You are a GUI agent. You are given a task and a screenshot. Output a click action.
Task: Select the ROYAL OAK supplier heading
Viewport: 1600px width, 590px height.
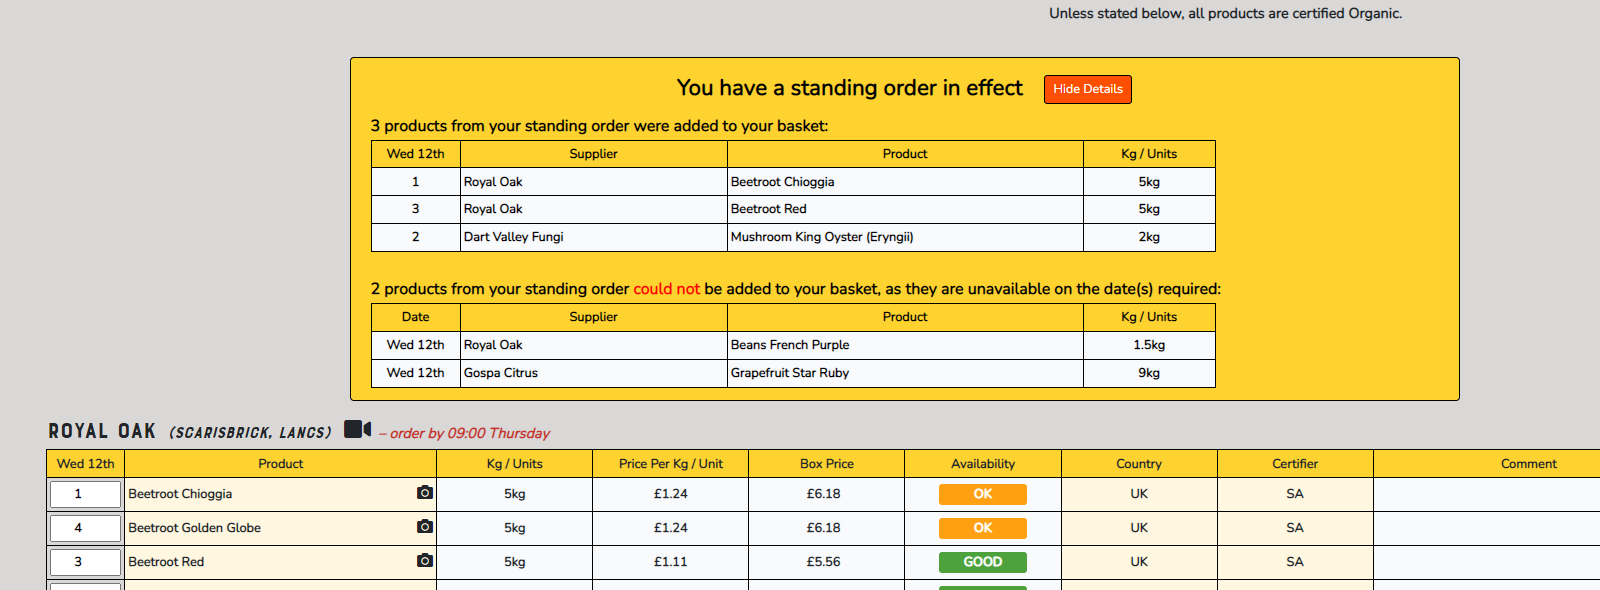pyautogui.click(x=102, y=431)
